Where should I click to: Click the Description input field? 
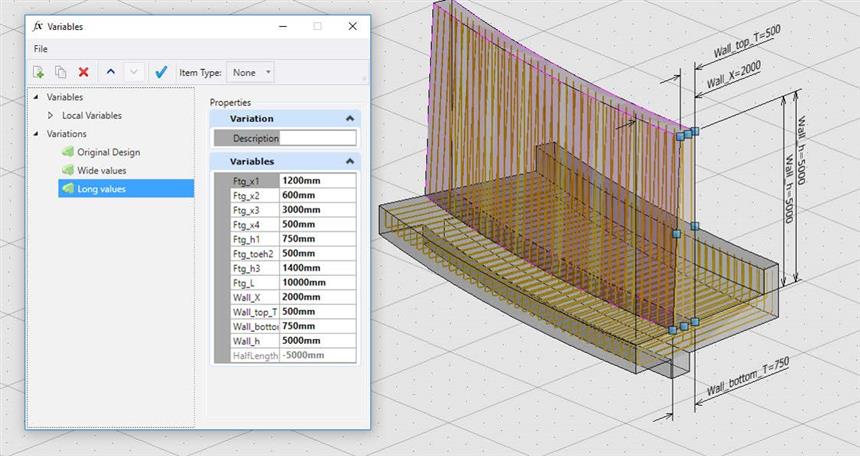(317, 138)
